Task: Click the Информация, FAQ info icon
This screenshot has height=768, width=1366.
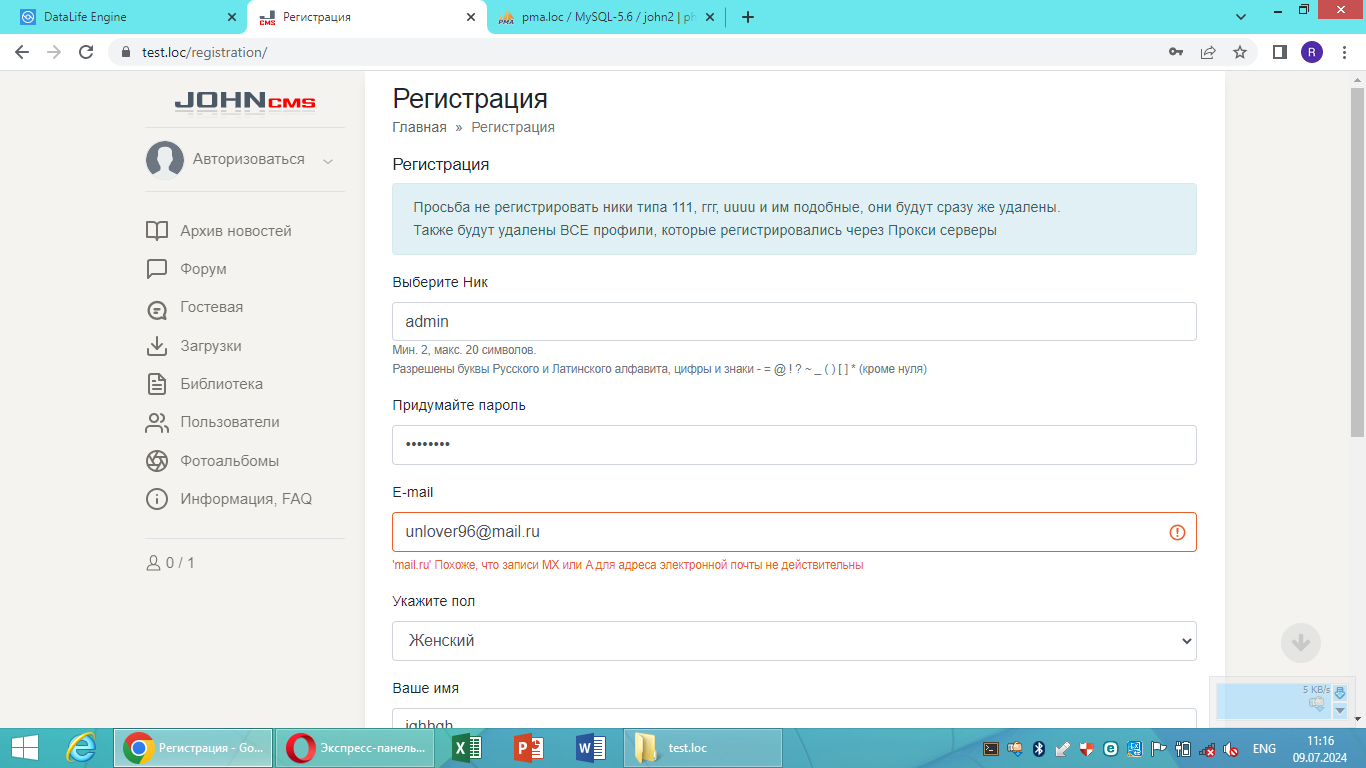Action: coord(157,499)
